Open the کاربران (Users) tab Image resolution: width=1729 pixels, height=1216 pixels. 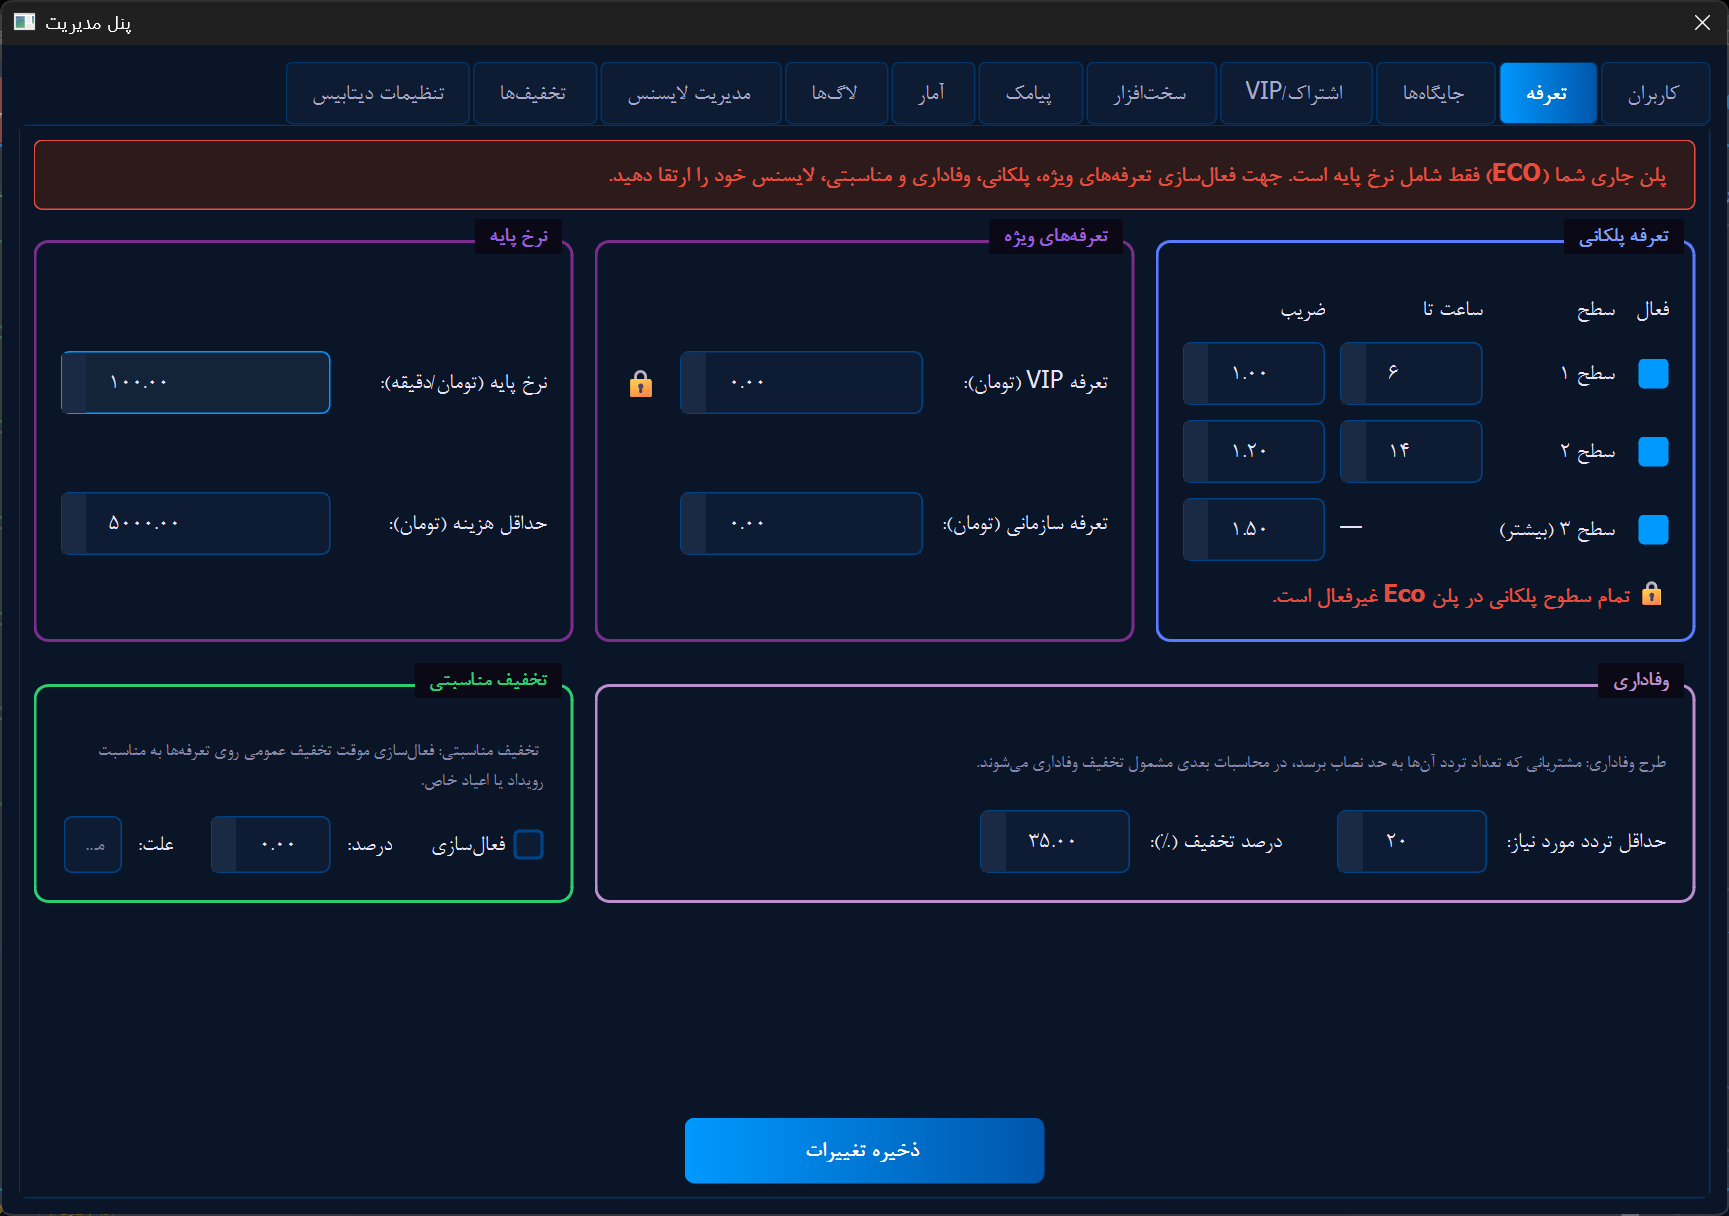[1654, 93]
